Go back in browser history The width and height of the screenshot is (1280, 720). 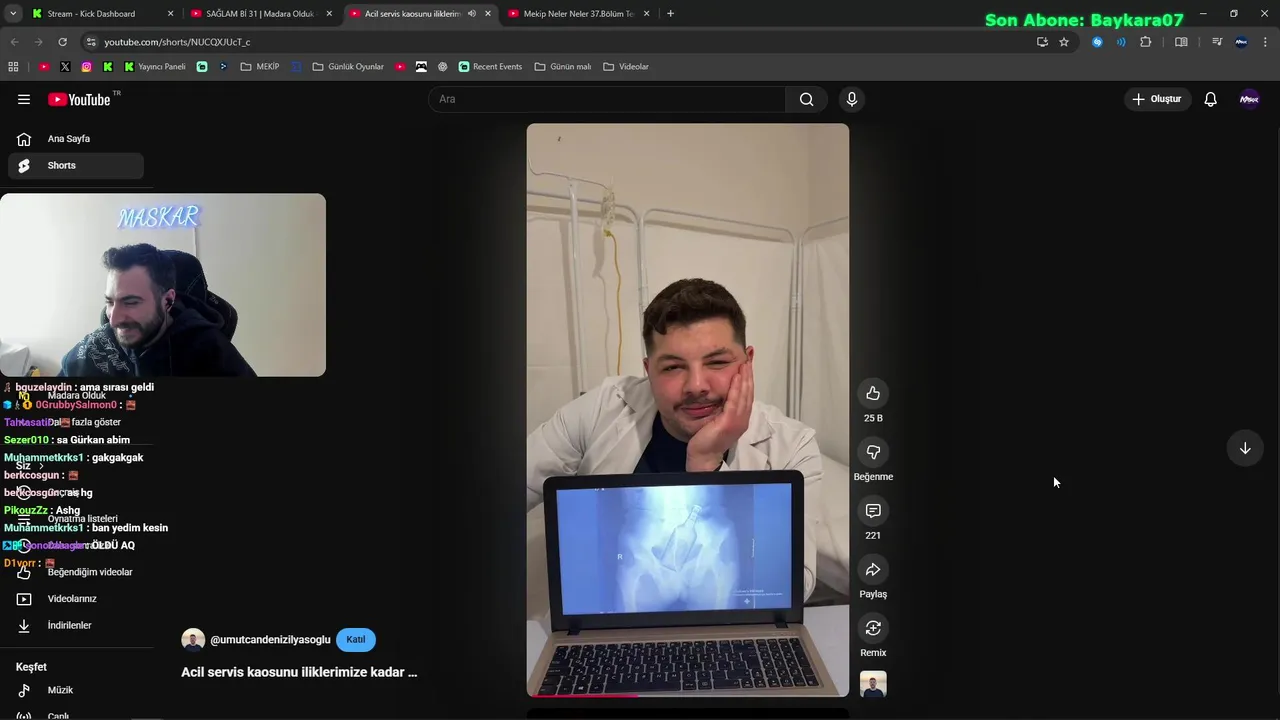14,42
